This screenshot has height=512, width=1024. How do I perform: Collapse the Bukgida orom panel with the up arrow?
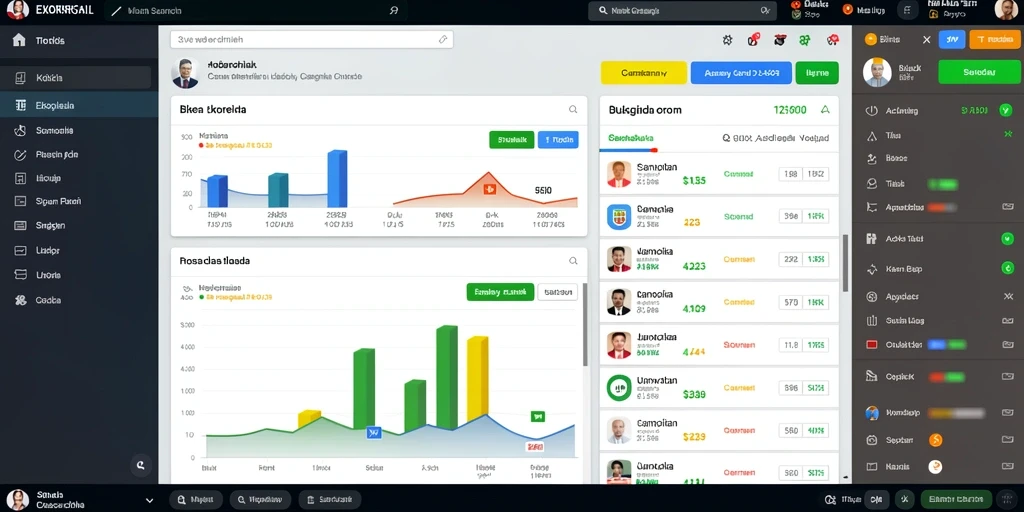click(x=825, y=110)
